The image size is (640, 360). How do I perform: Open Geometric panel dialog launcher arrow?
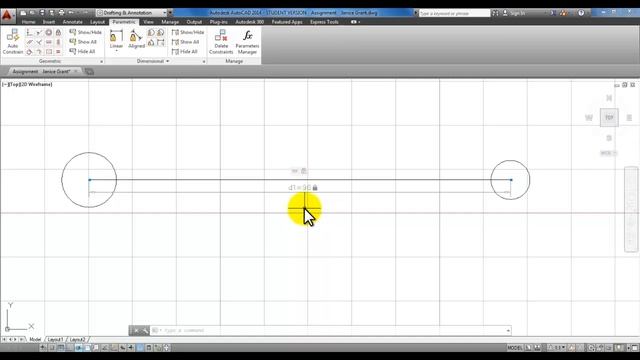[x=101, y=62]
